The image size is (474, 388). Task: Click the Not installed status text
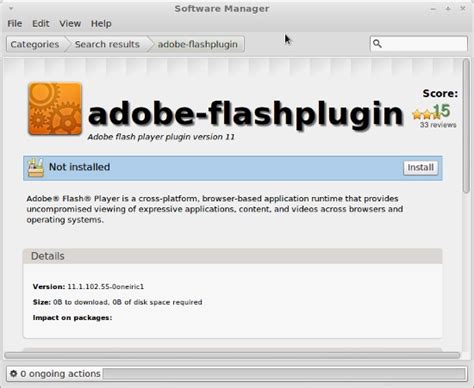[x=79, y=167]
